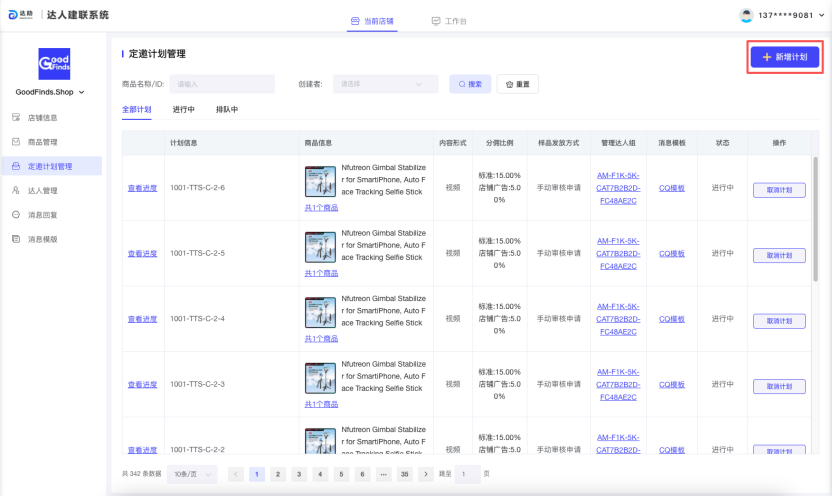The height and width of the screenshot is (496, 832).
Task: Click product thumbnail in first row
Action: (x=320, y=181)
